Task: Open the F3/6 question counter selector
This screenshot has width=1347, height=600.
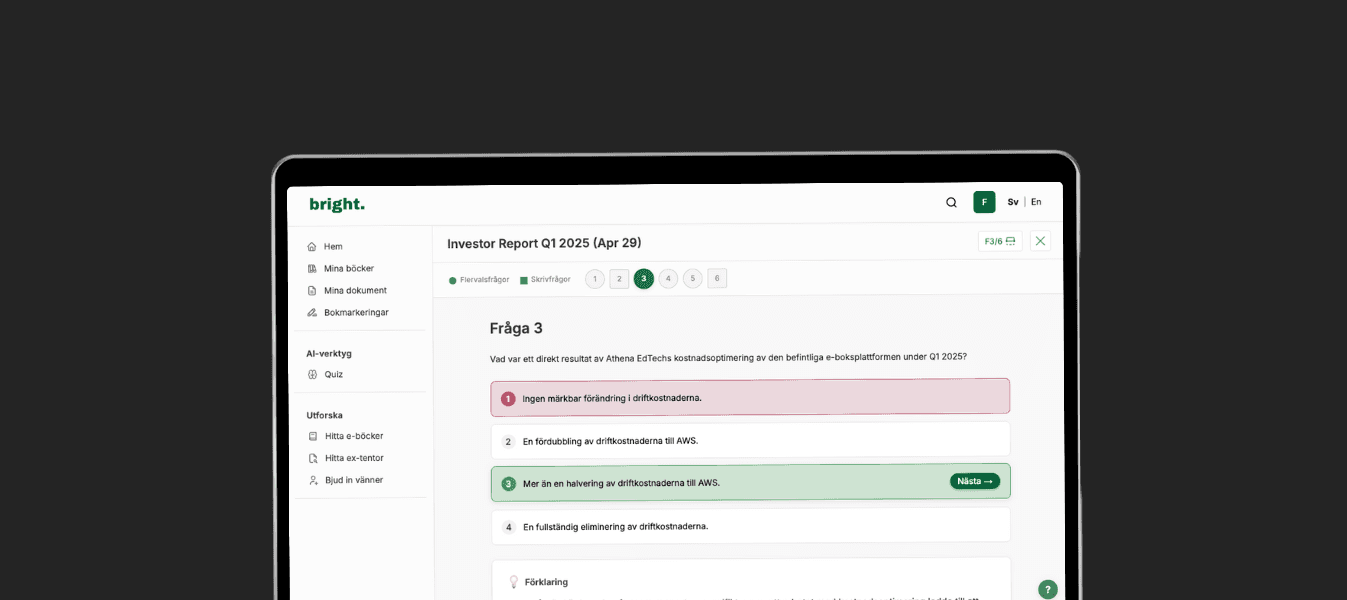Action: (999, 241)
